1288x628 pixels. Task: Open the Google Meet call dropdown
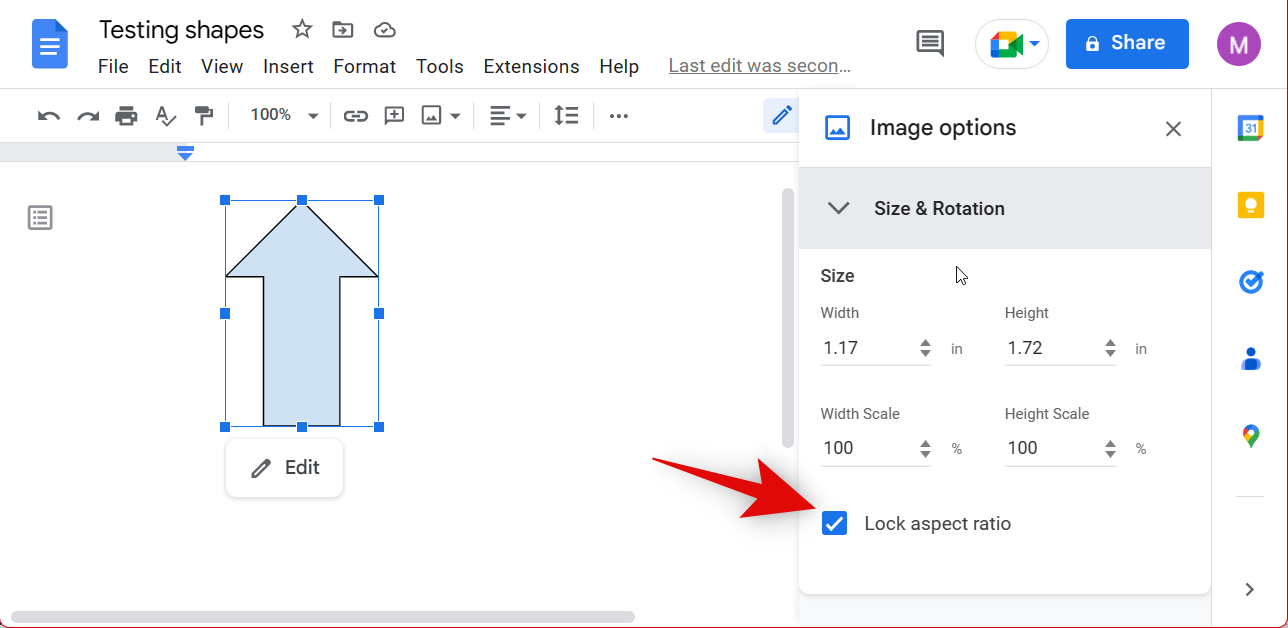point(1012,44)
